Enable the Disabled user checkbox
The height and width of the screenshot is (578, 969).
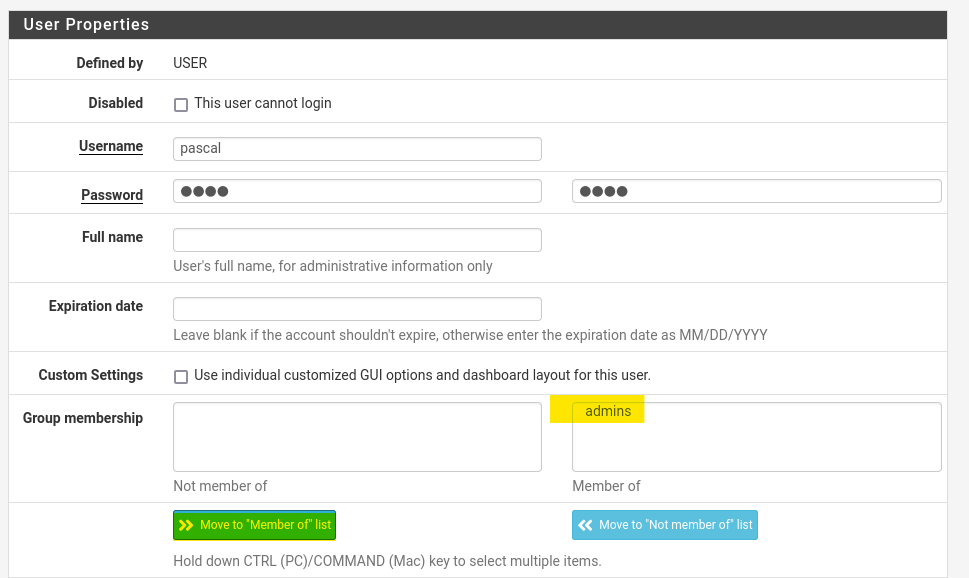point(180,104)
